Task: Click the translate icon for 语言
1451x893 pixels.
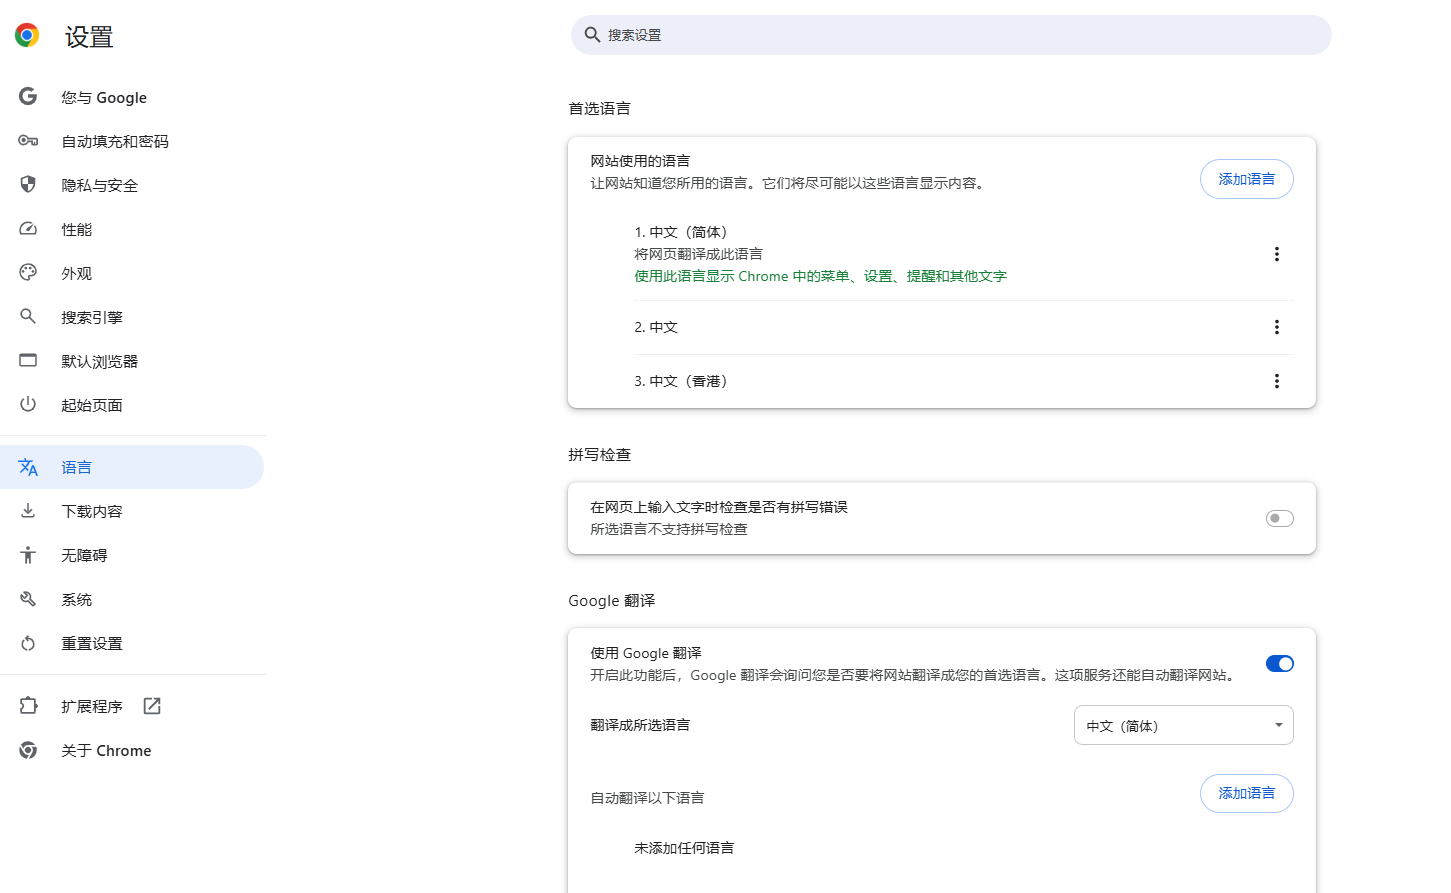Action: pos(28,467)
